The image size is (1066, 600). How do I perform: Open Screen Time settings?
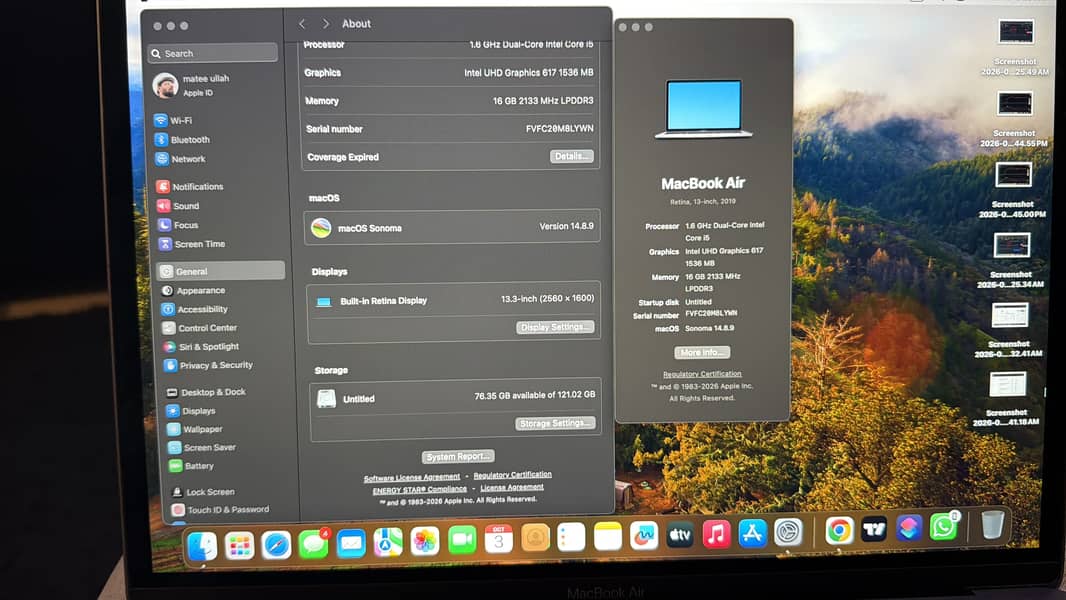pos(192,244)
